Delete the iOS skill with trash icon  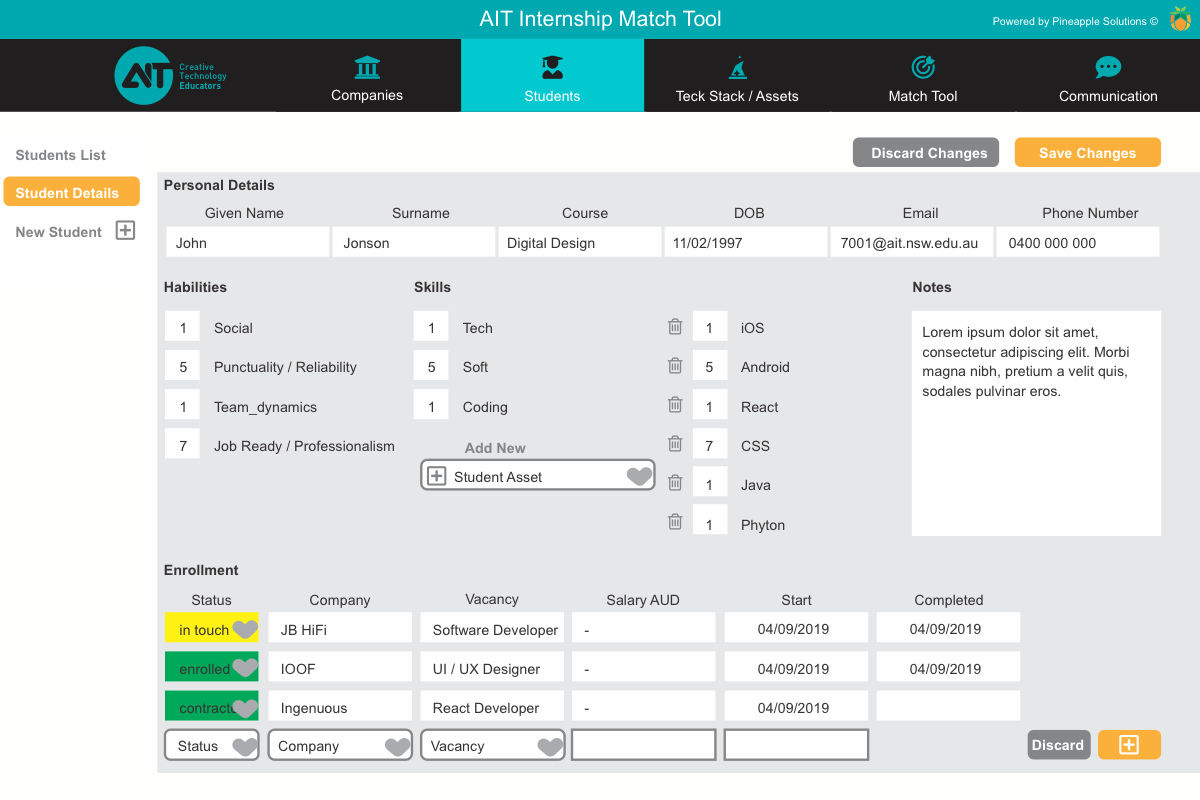675,327
